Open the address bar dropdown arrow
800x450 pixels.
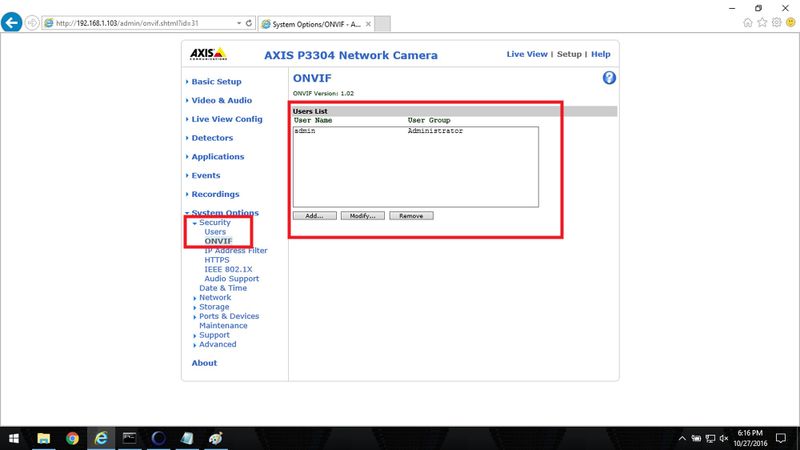239,23
